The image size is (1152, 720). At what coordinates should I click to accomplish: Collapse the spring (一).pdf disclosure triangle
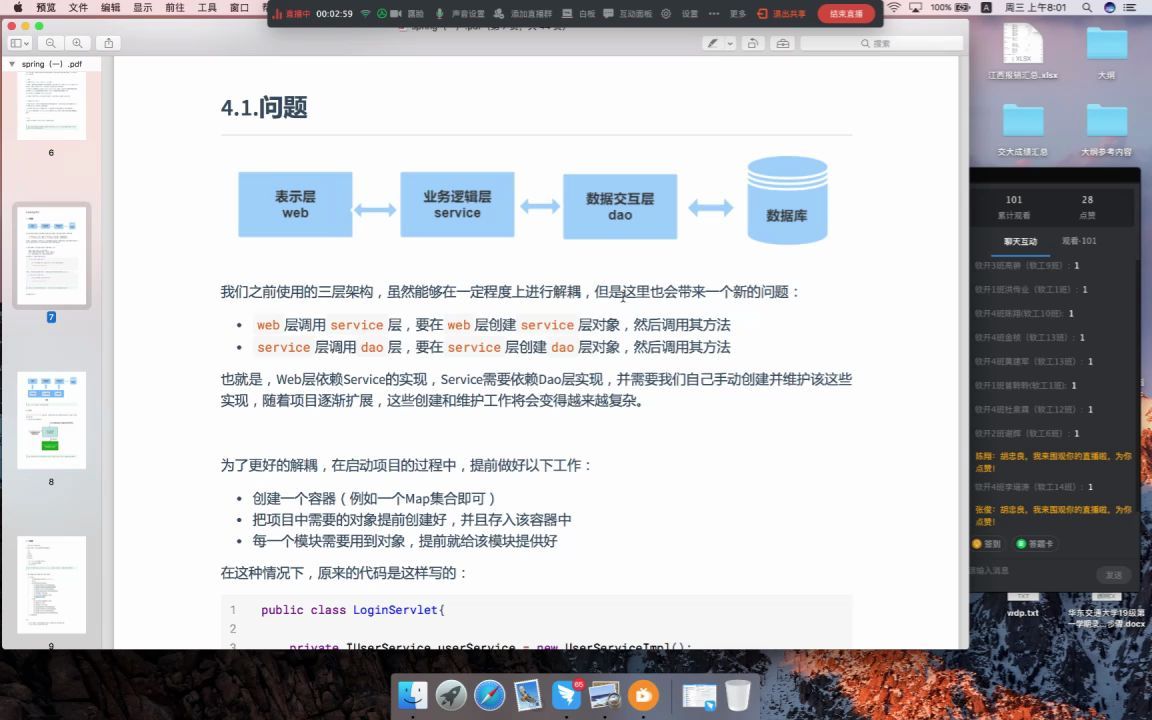coord(12,64)
